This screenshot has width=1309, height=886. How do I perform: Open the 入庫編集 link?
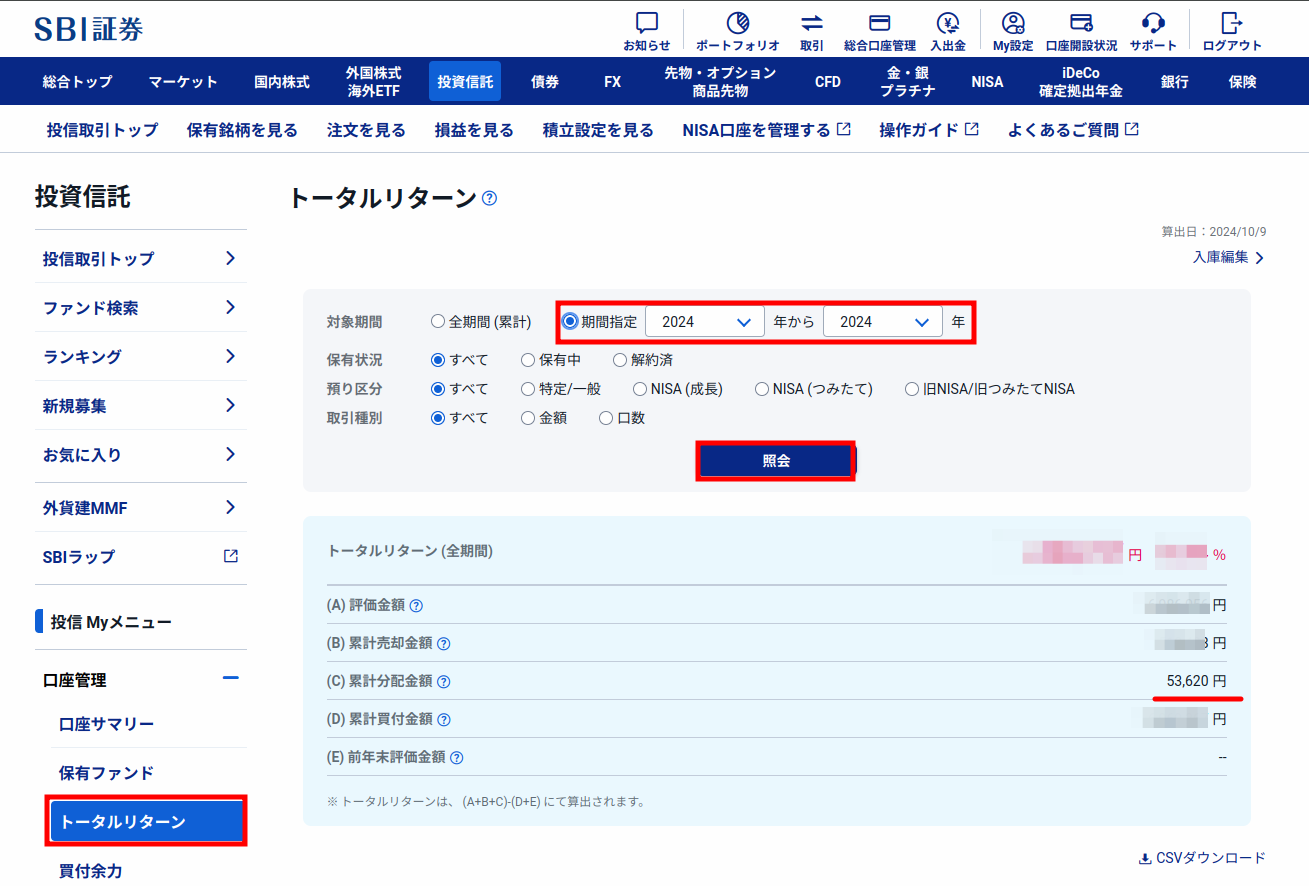point(1228,257)
